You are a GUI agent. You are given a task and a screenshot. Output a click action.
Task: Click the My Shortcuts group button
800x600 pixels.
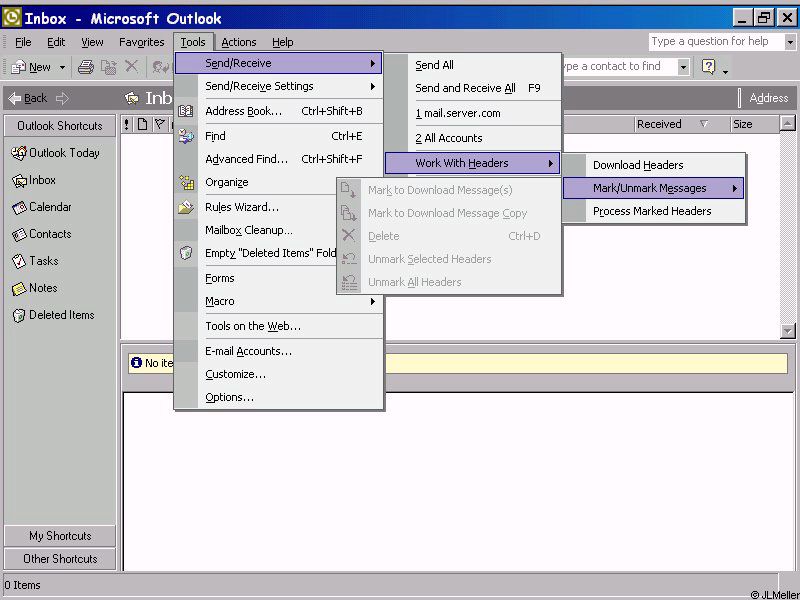[x=60, y=536]
